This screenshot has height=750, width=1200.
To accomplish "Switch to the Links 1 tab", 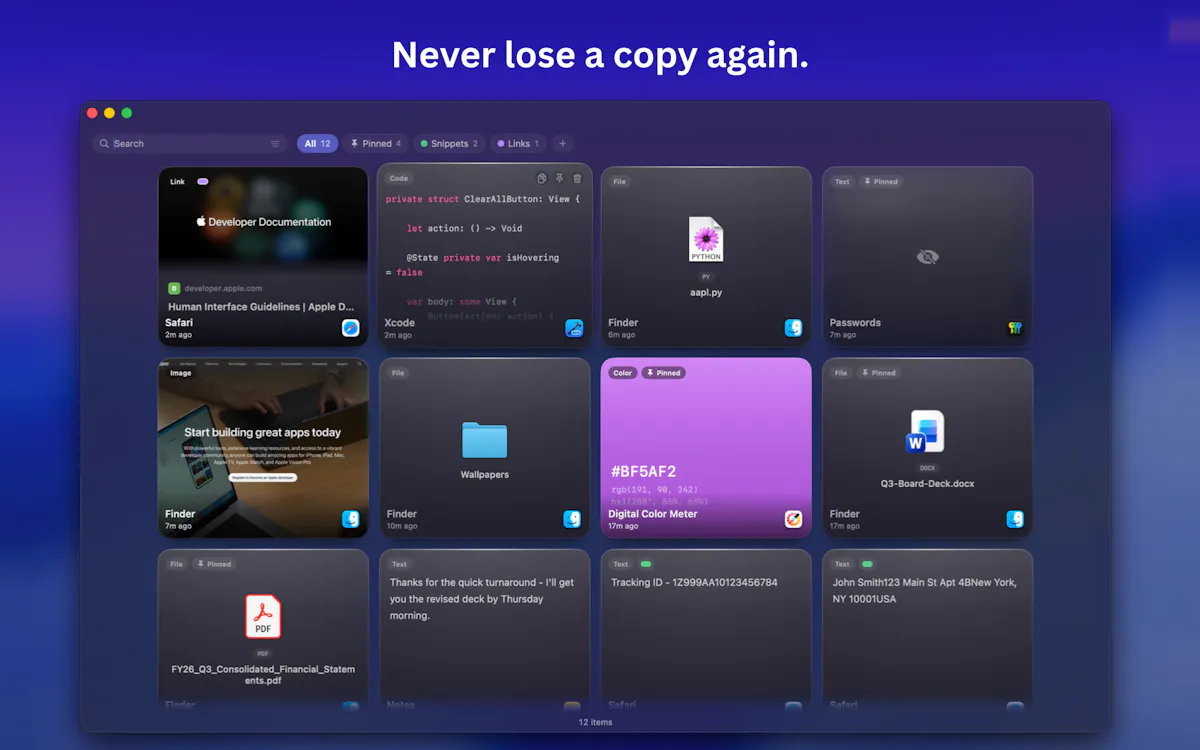I will tap(518, 144).
